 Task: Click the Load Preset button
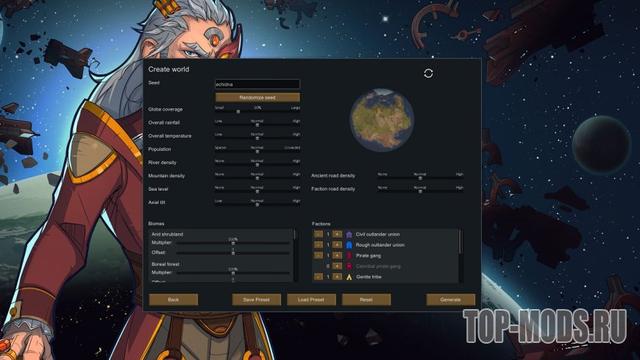click(311, 300)
